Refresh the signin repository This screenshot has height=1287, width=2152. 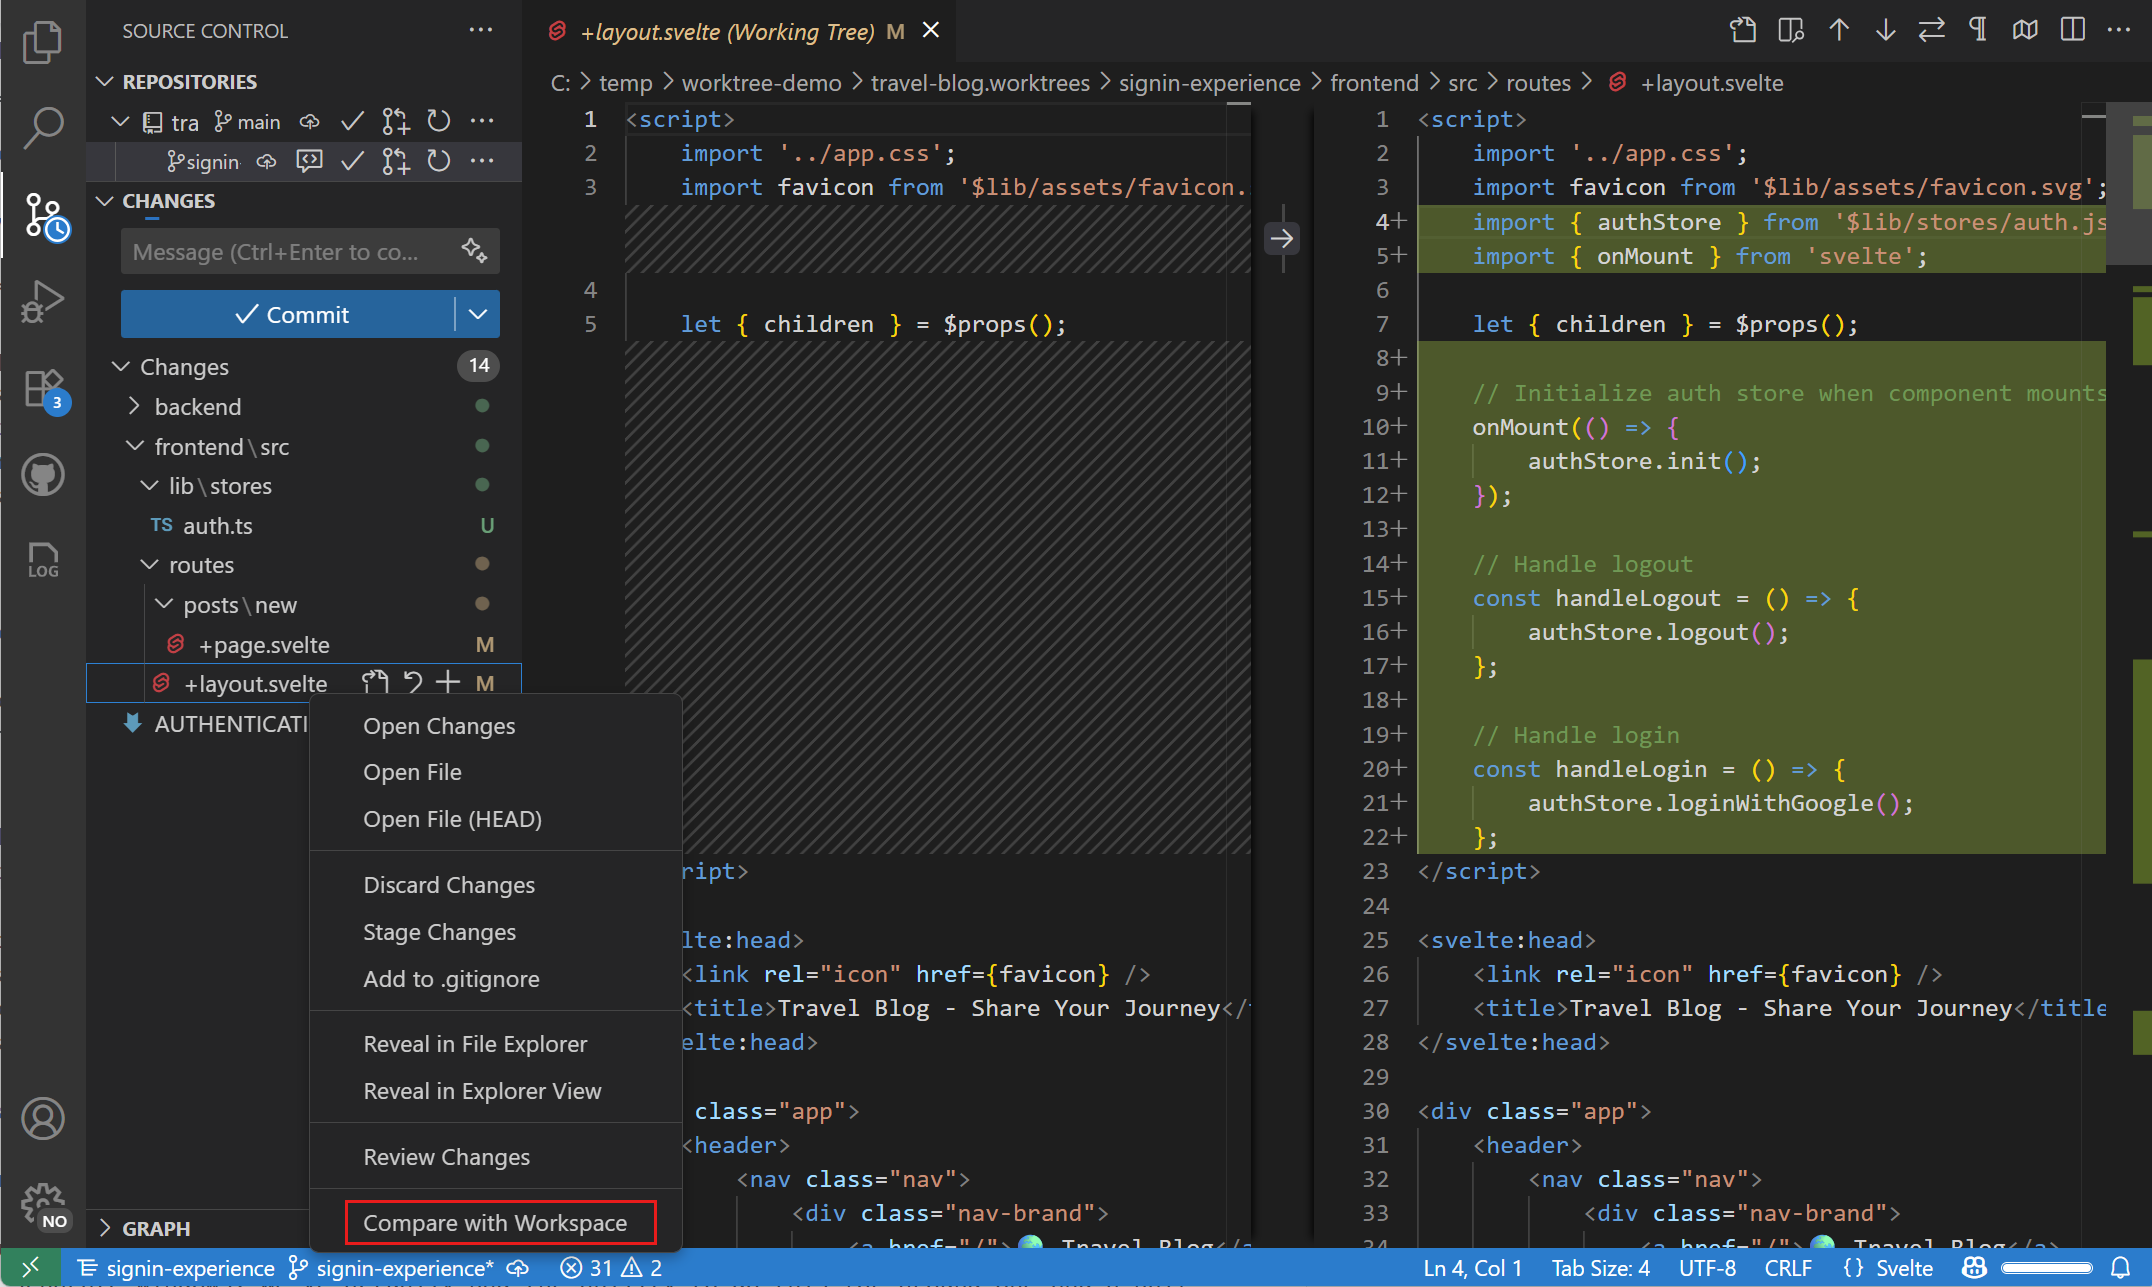pyautogui.click(x=438, y=161)
